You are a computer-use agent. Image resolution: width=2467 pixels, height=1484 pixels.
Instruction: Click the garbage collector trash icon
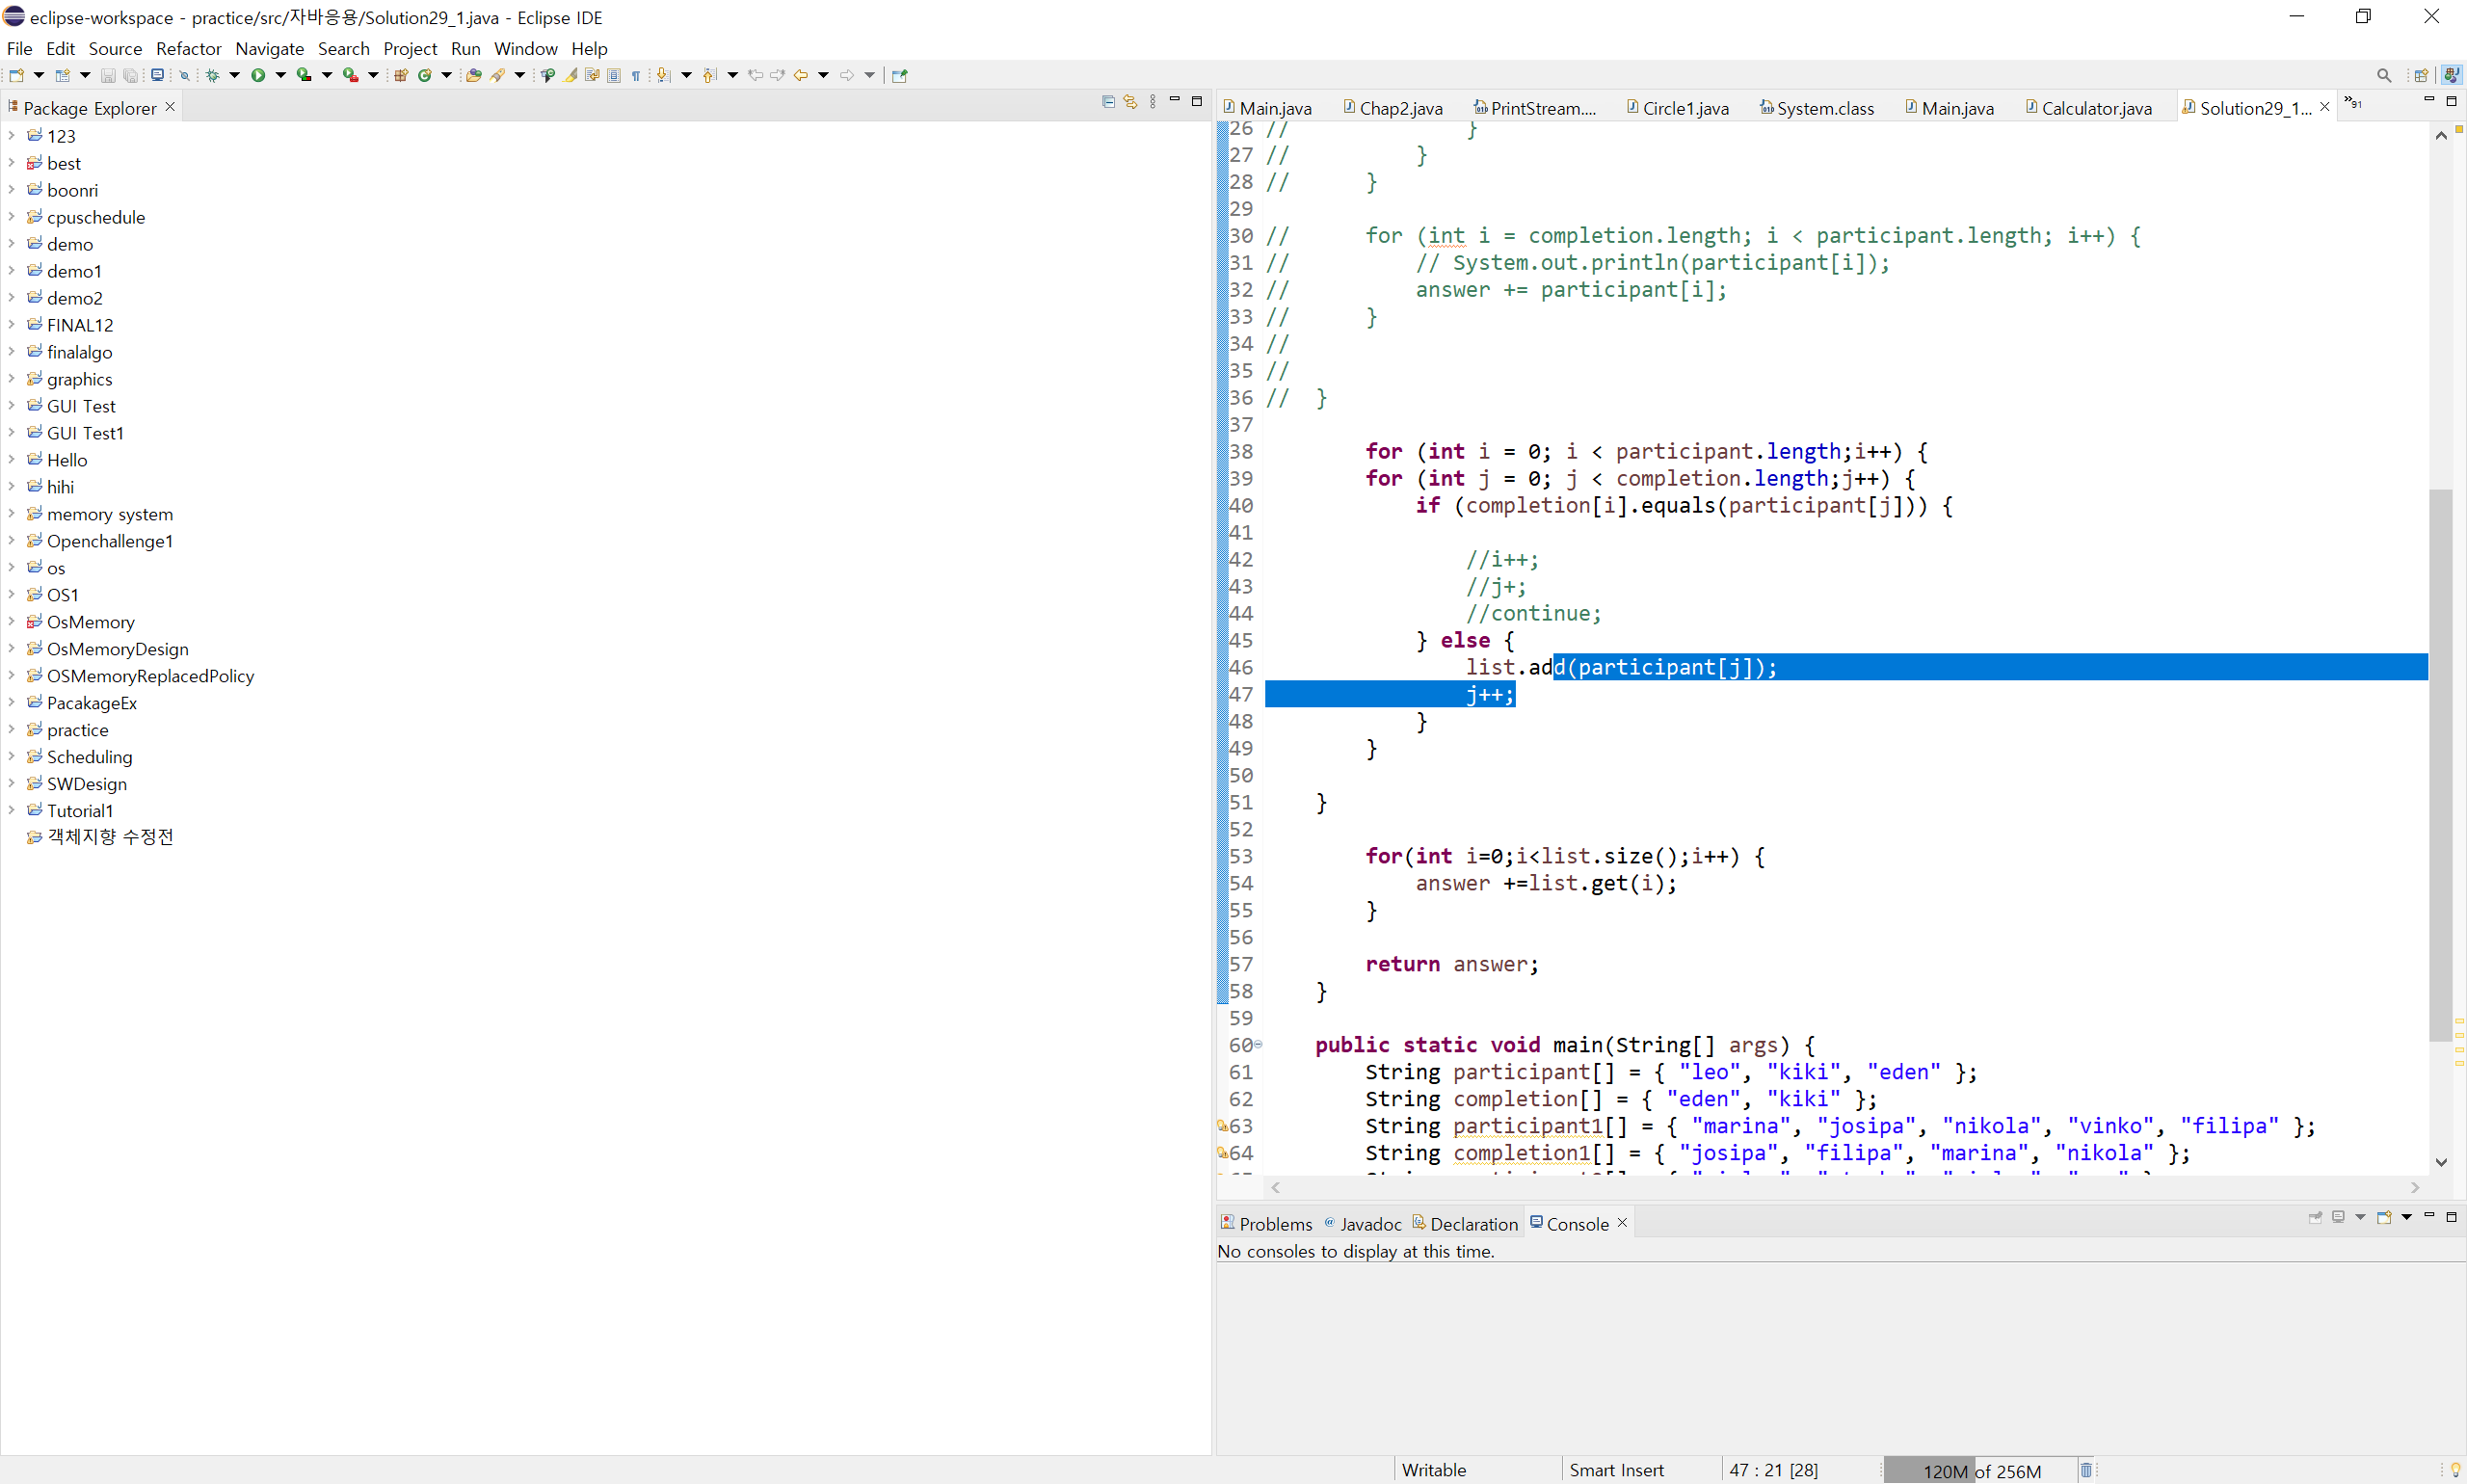2086,1470
